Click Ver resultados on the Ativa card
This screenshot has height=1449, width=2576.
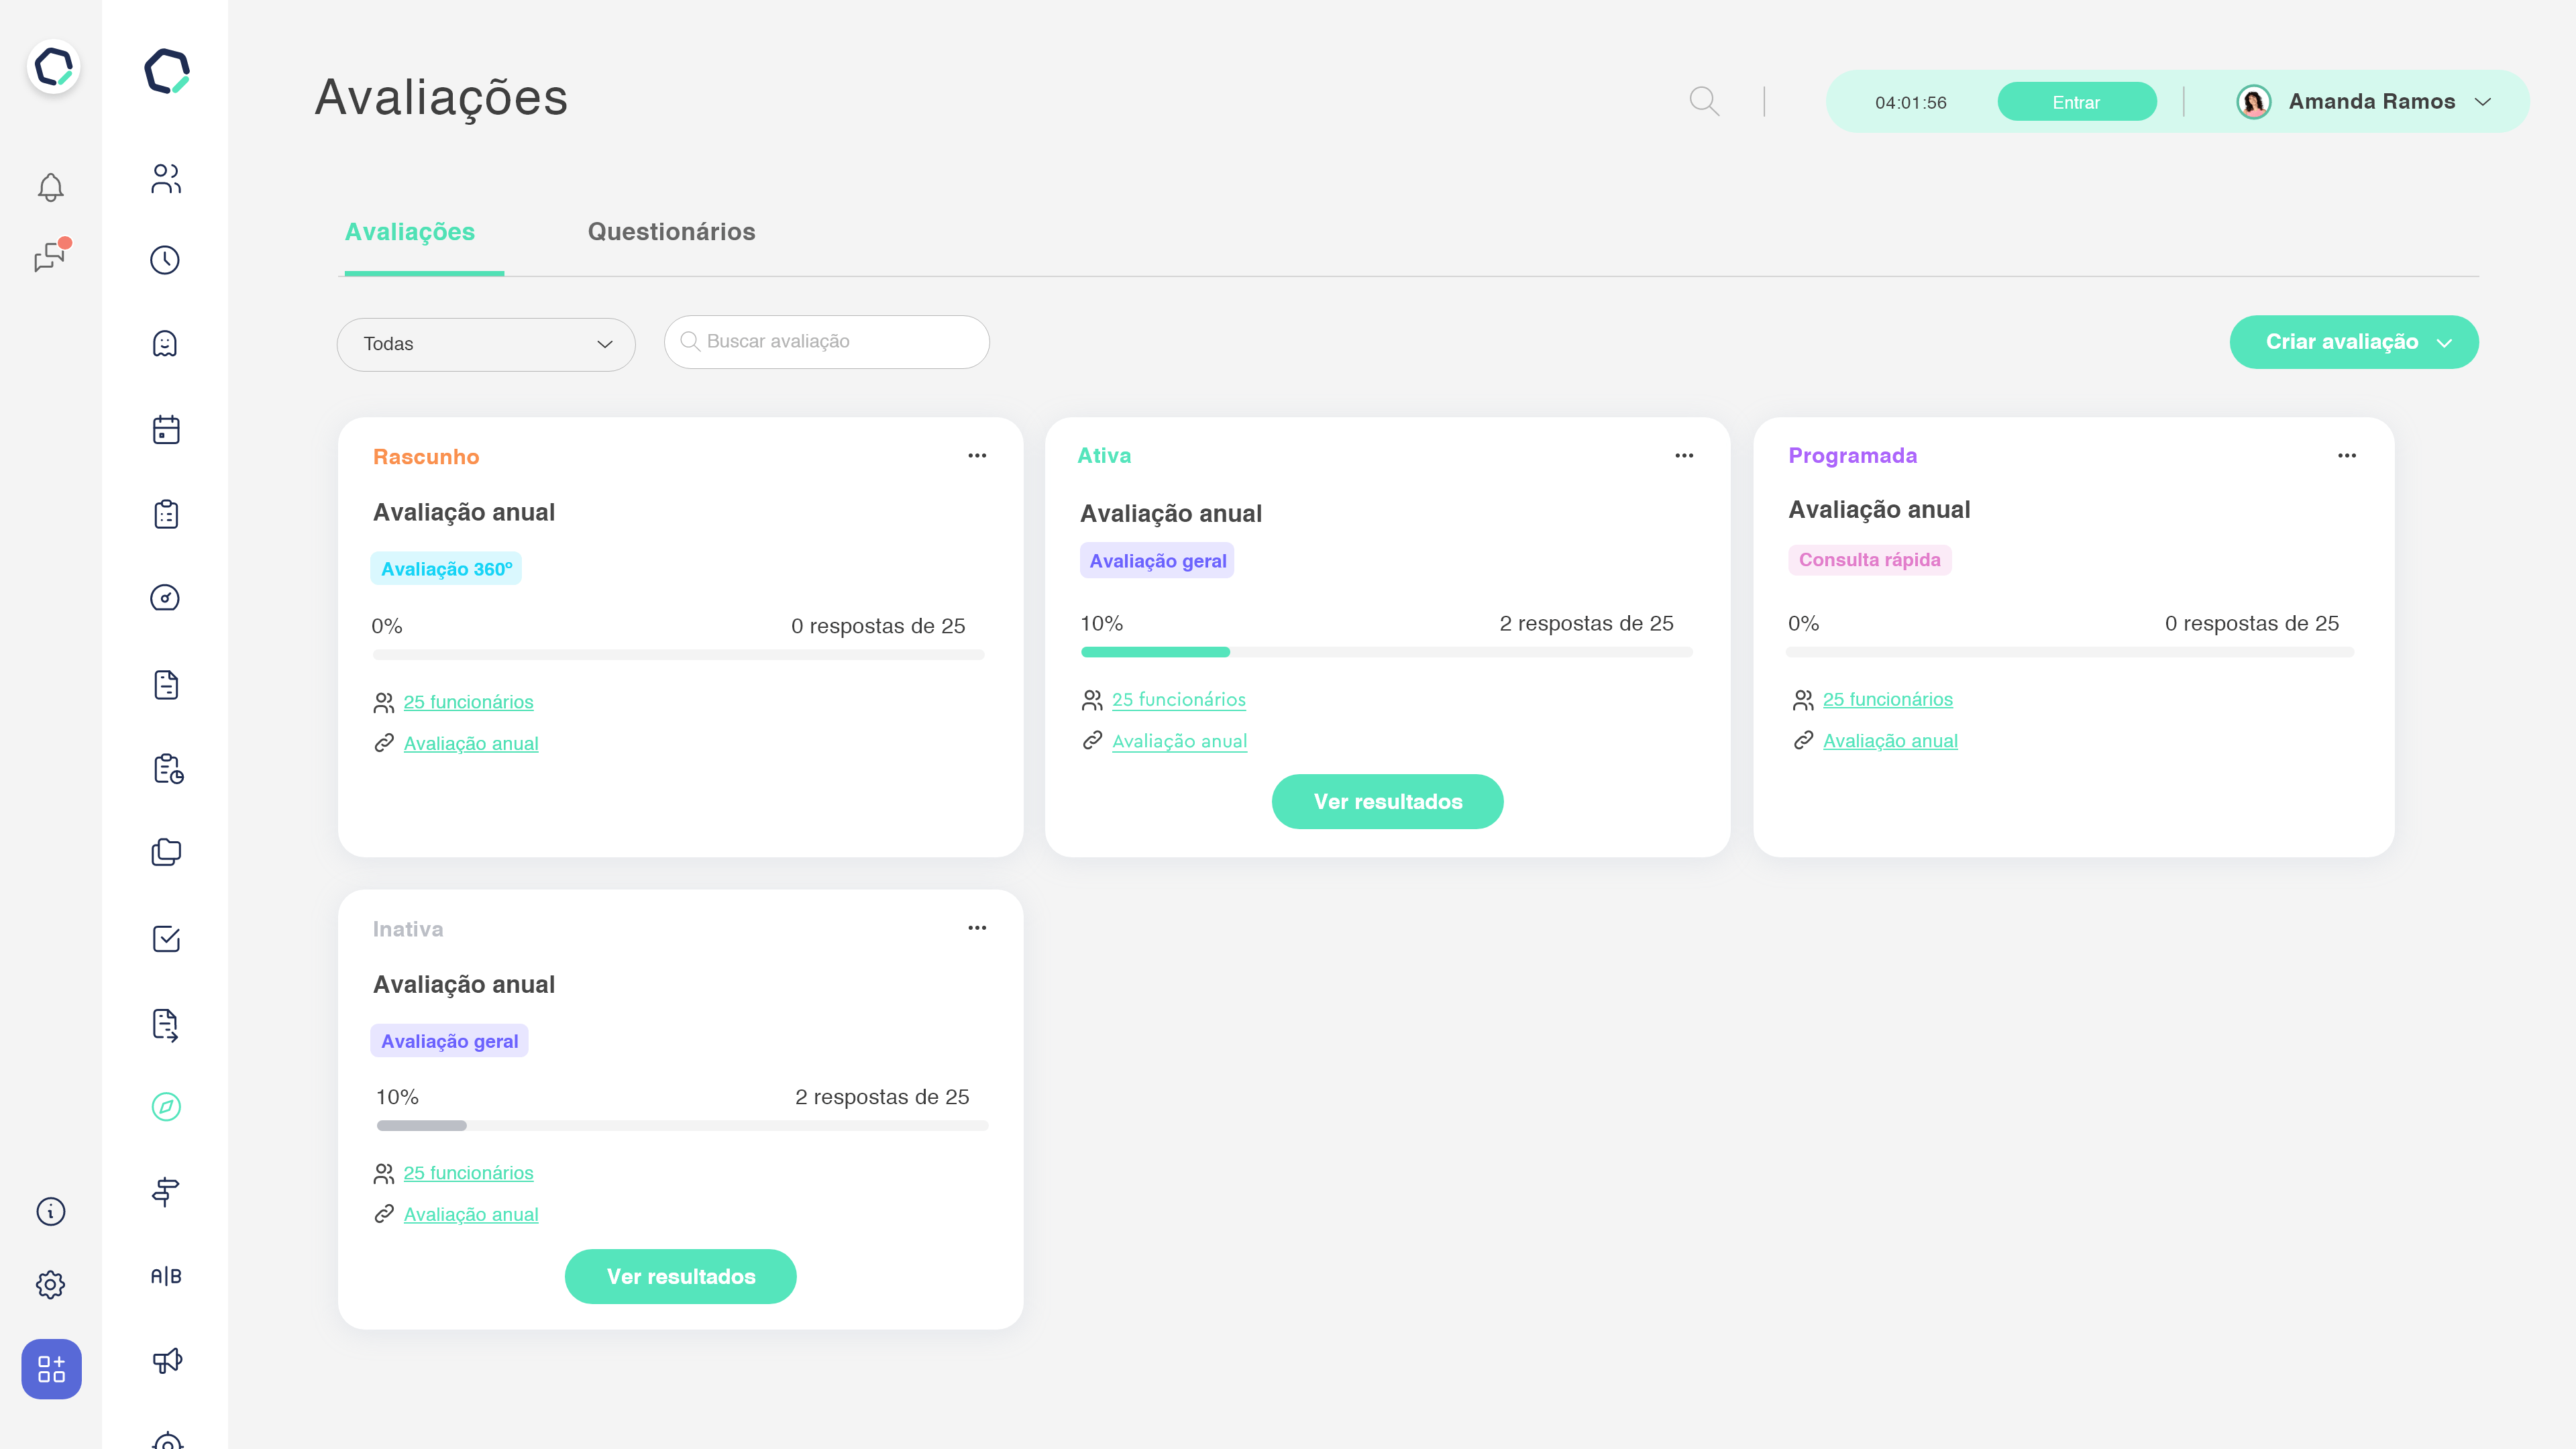(1387, 801)
